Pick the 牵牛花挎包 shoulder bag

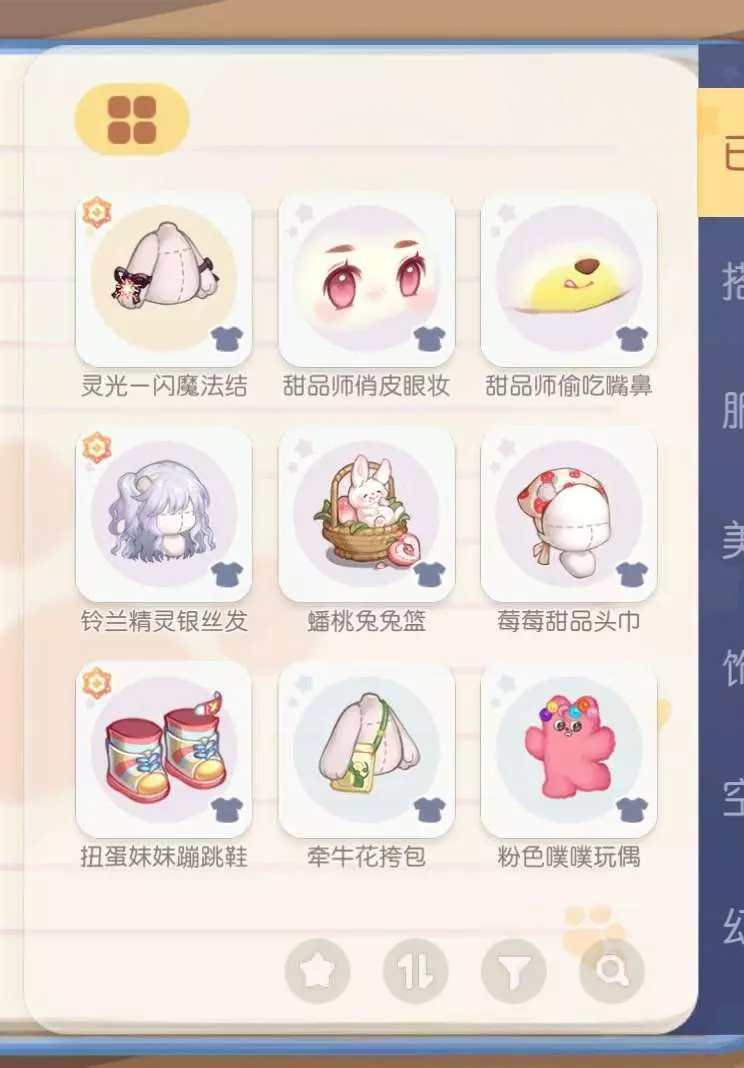(x=367, y=750)
